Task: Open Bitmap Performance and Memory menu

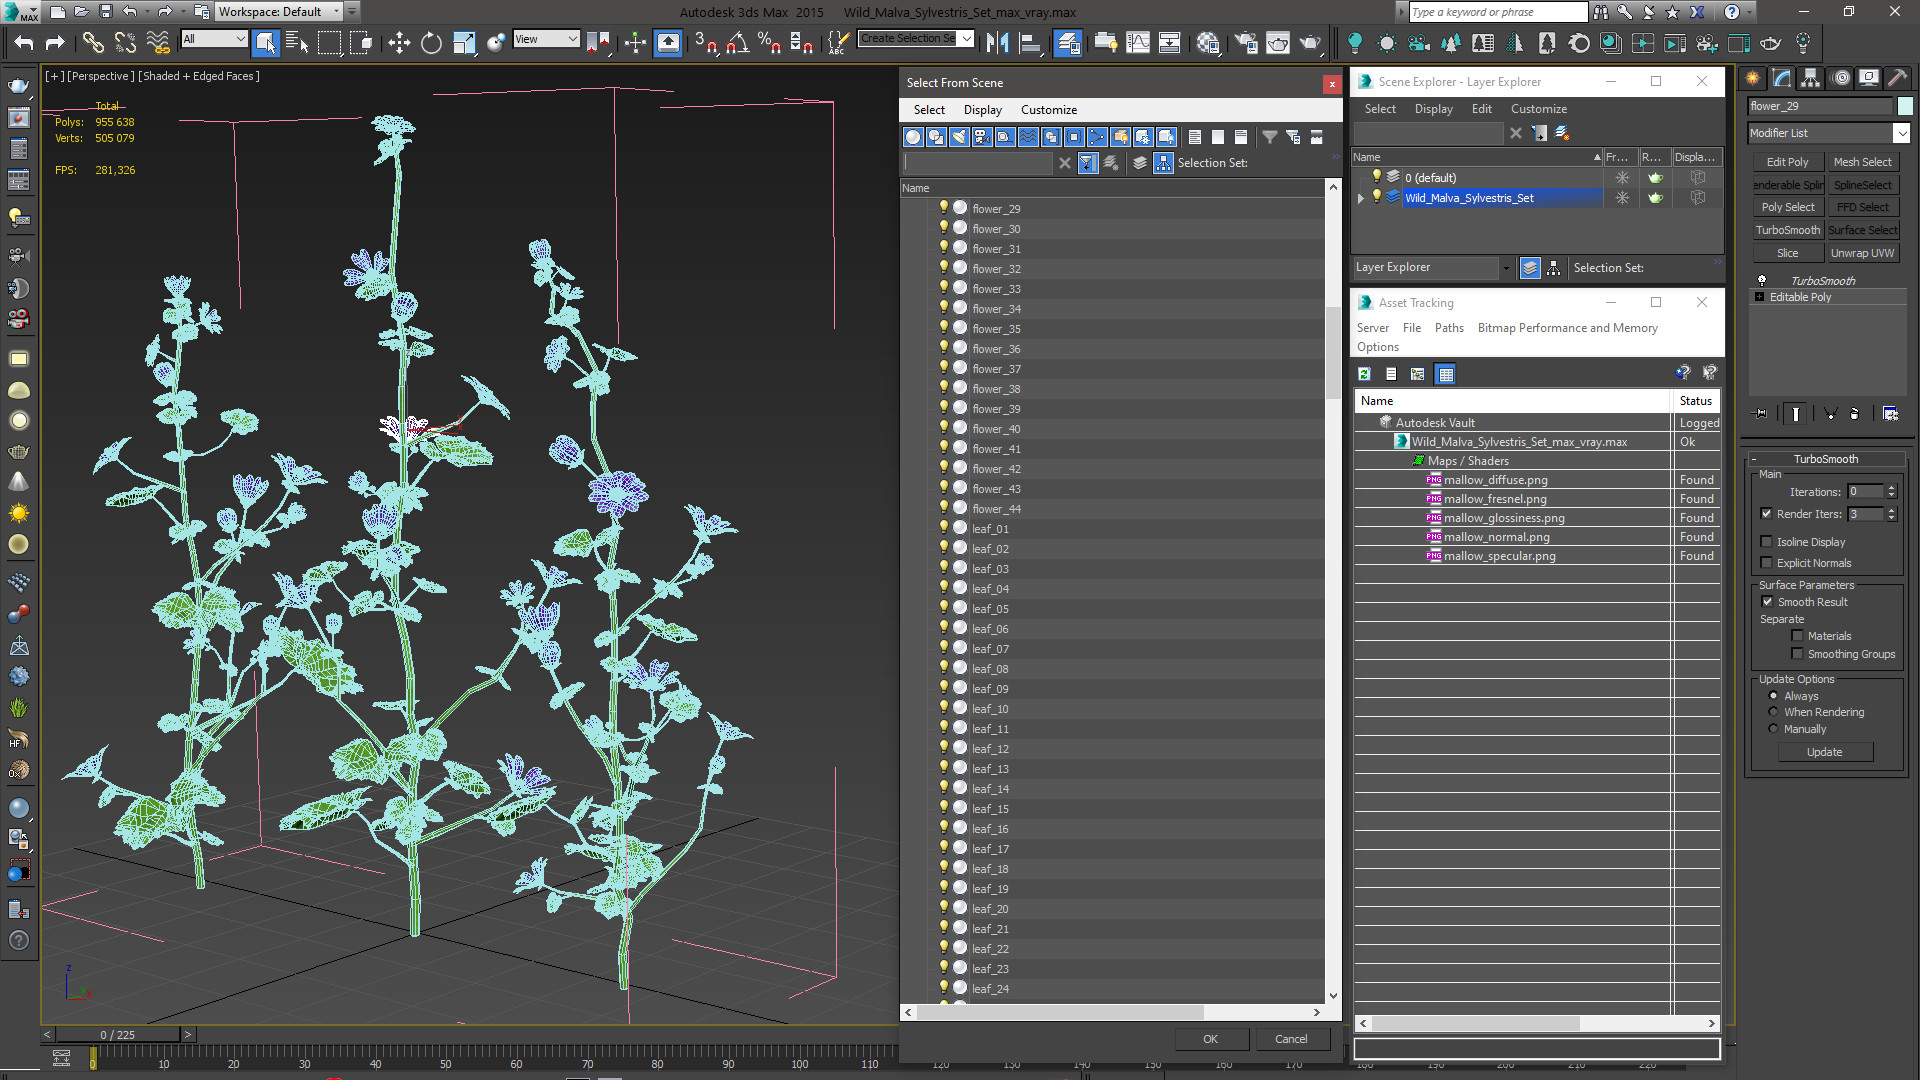Action: tap(1567, 328)
